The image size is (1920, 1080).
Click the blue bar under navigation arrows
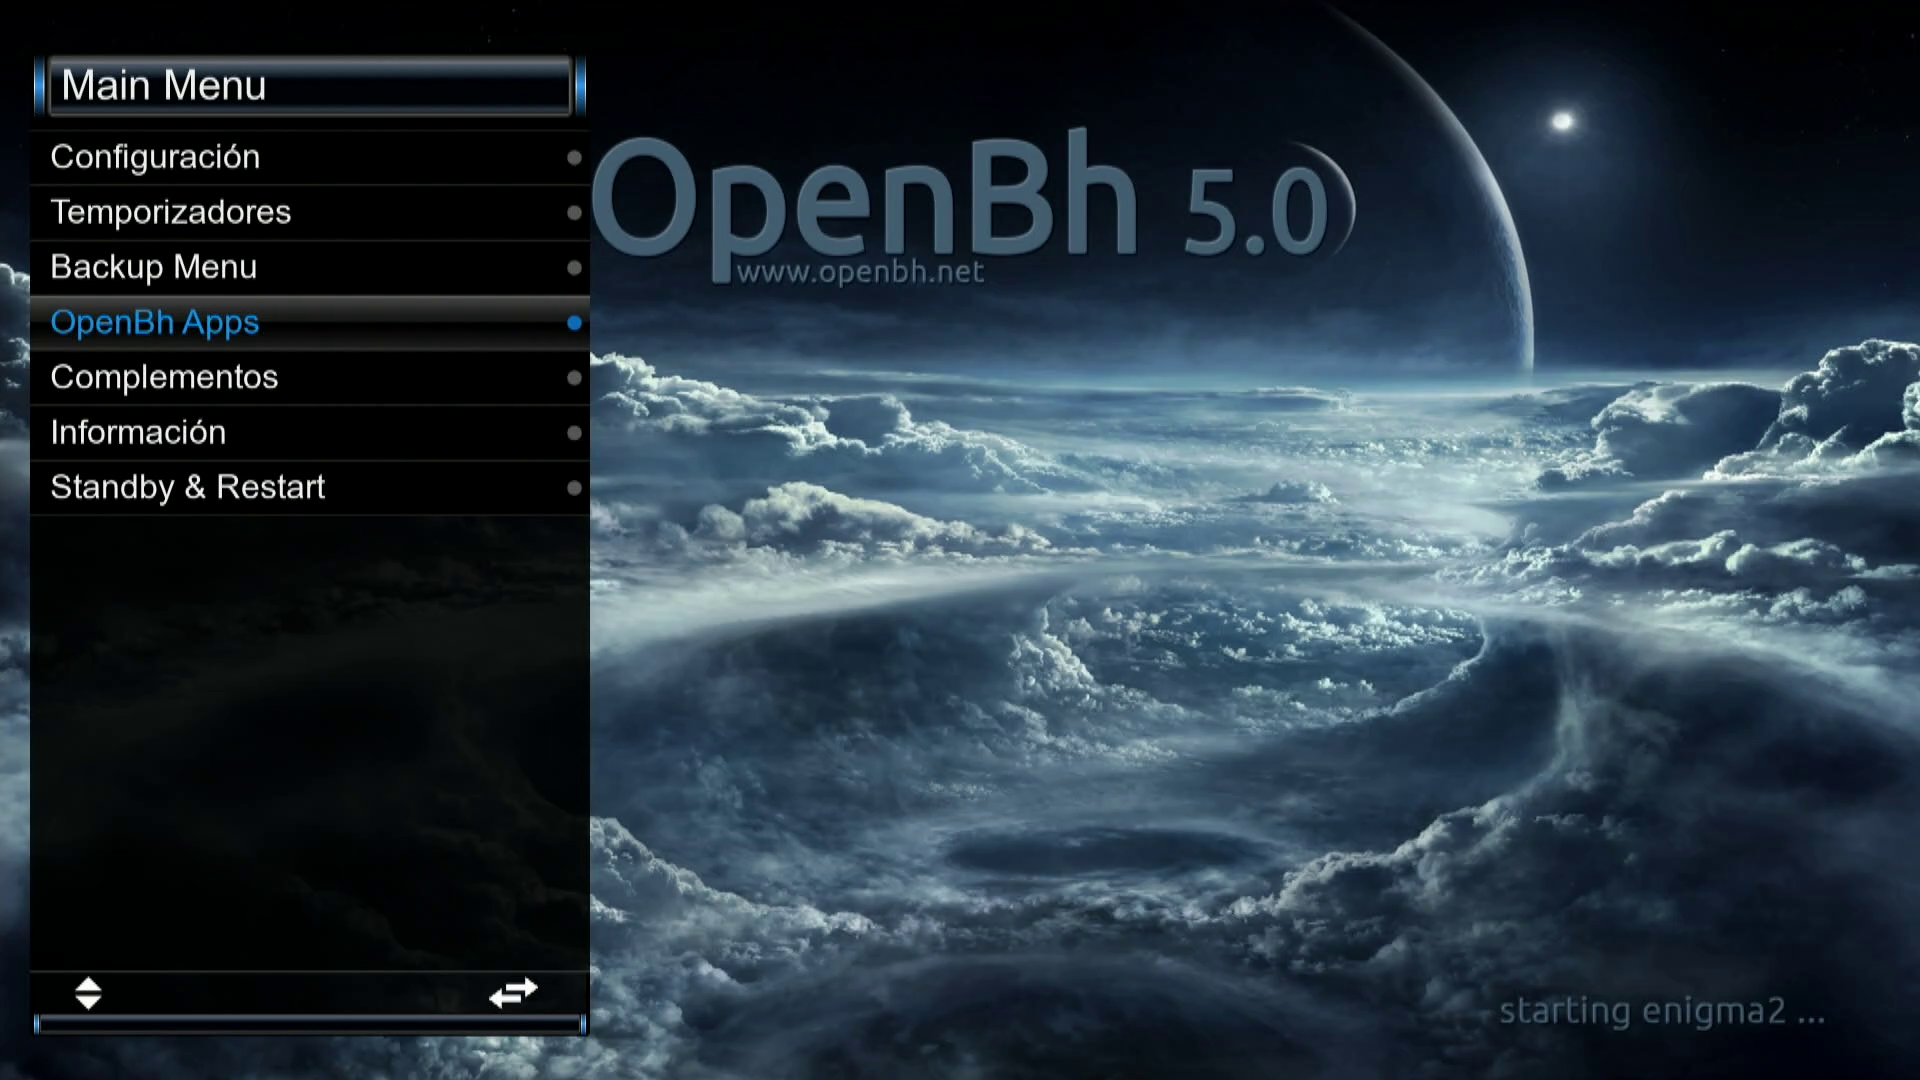point(310,1023)
